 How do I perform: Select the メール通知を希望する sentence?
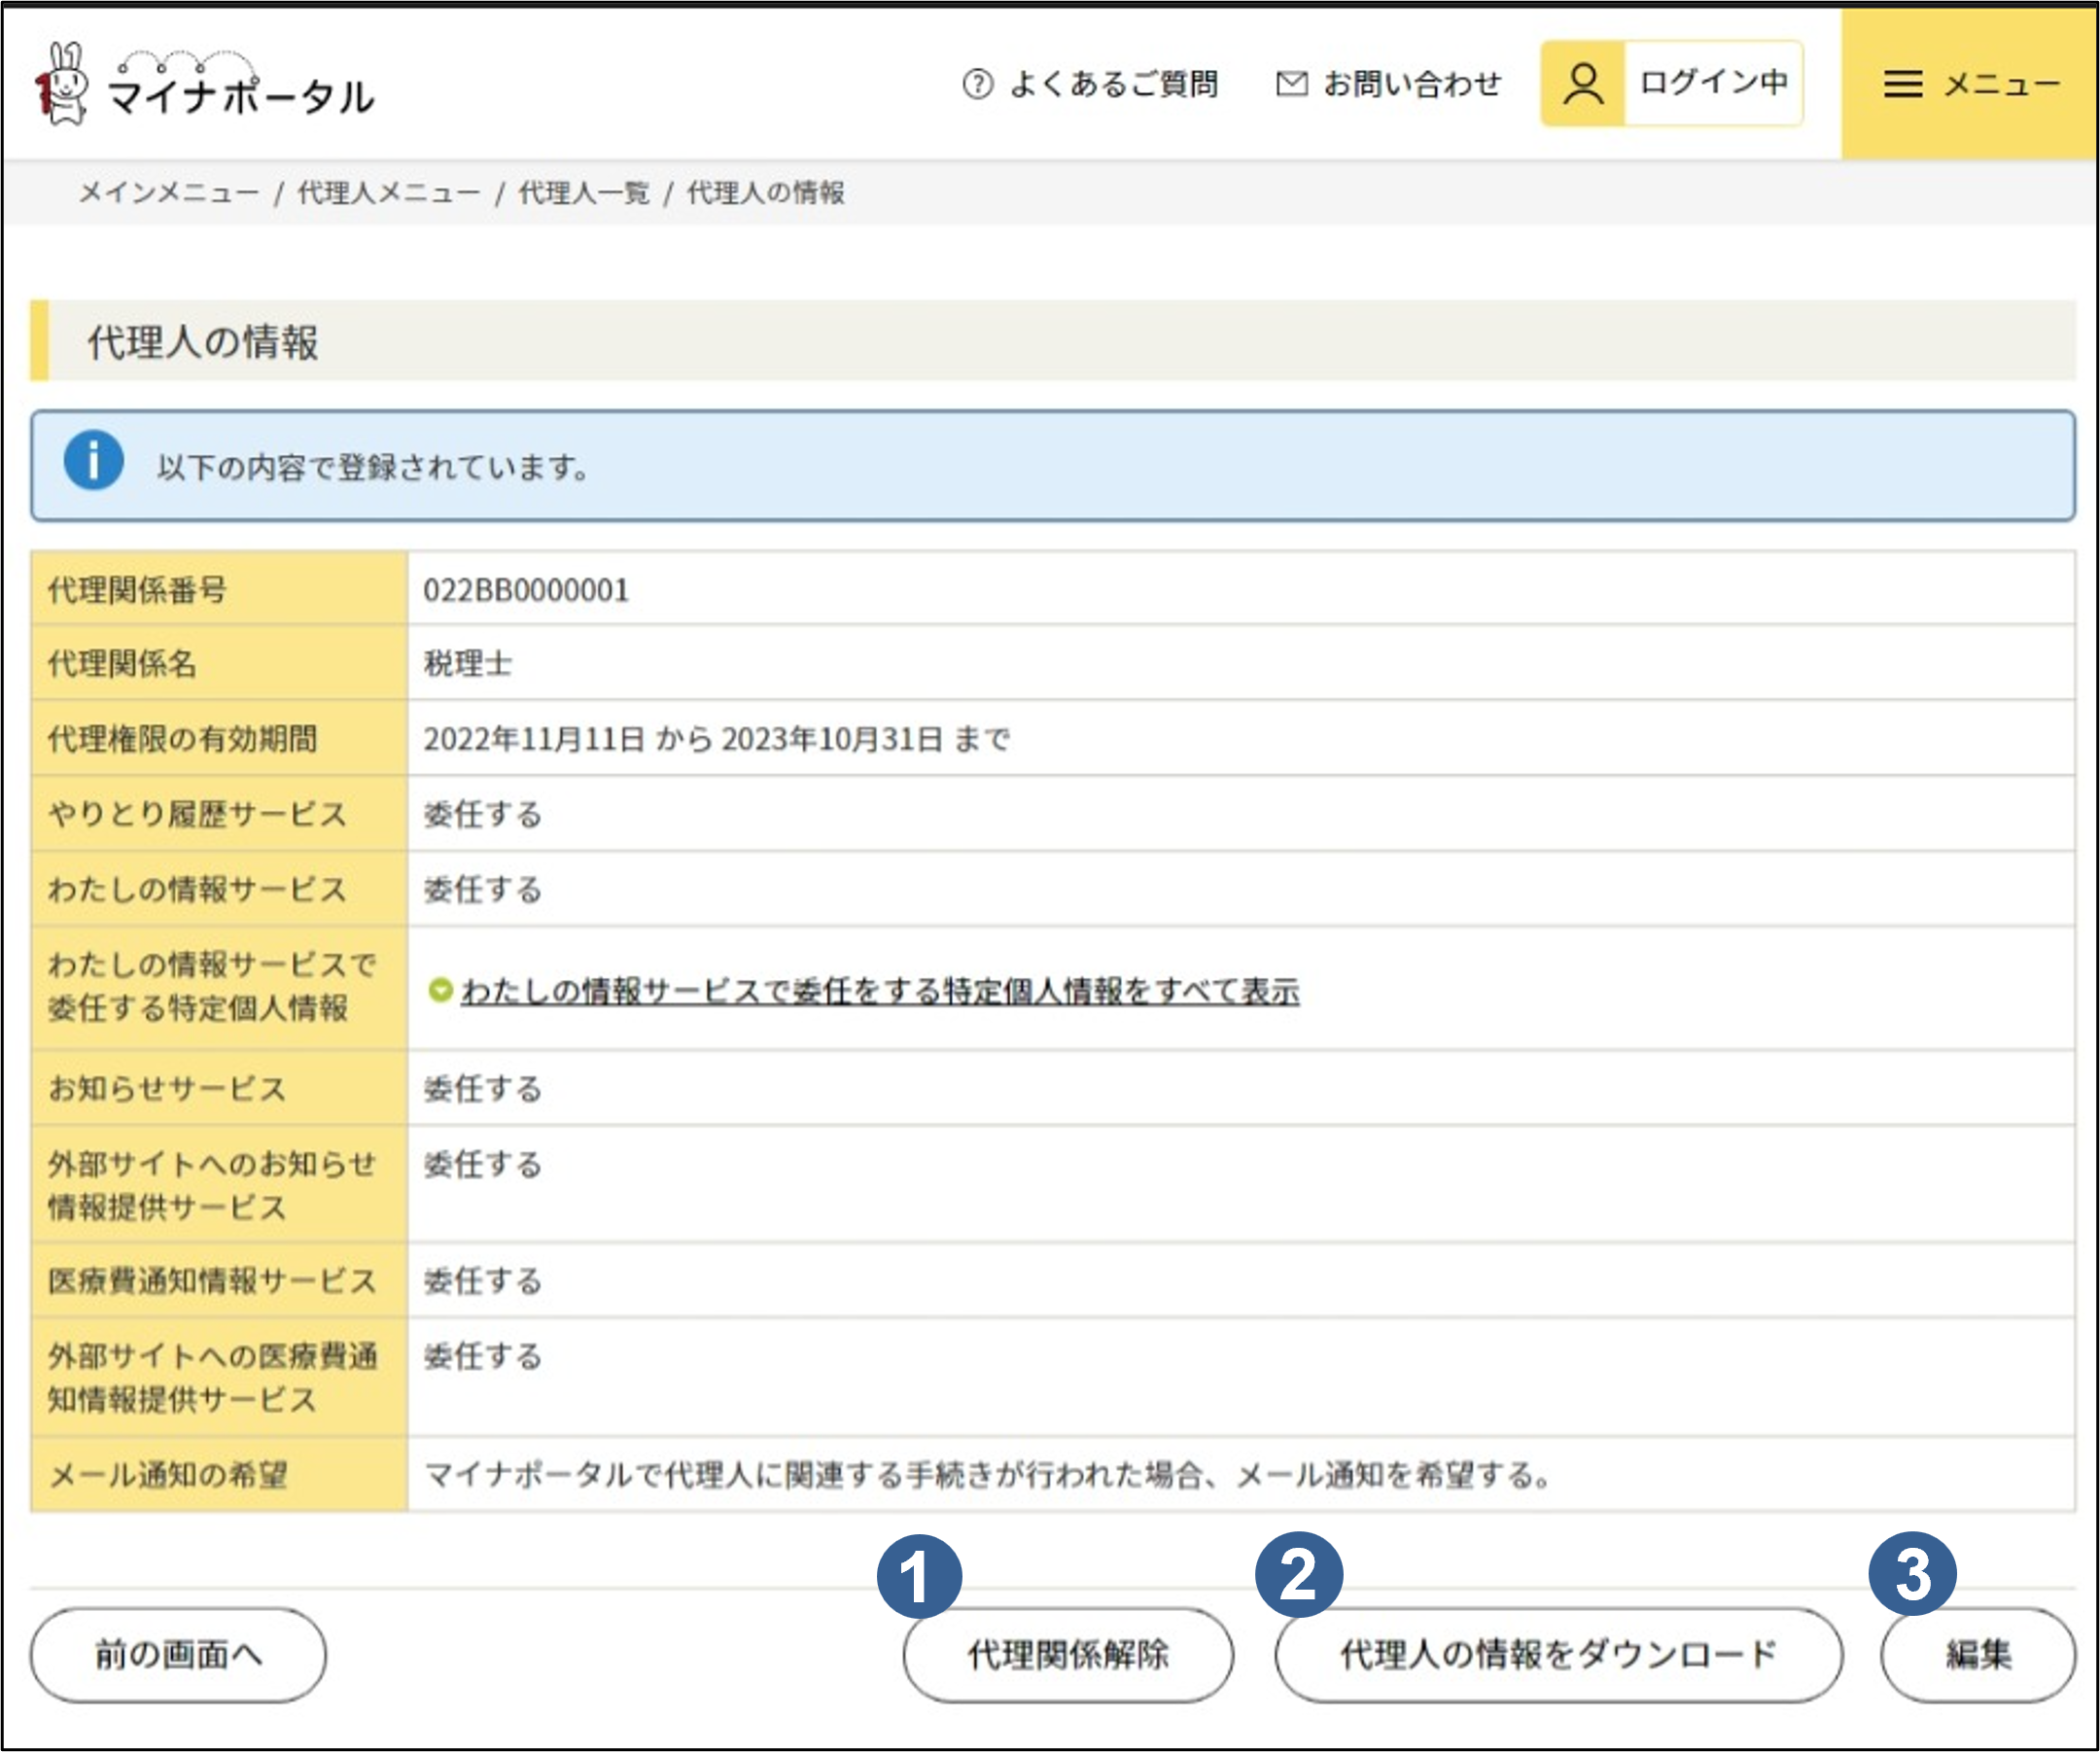[x=987, y=1475]
